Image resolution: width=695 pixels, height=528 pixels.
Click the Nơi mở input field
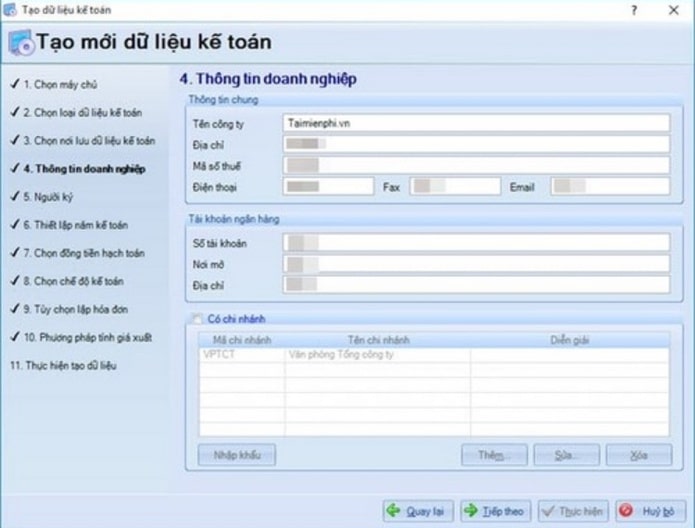tap(476, 264)
